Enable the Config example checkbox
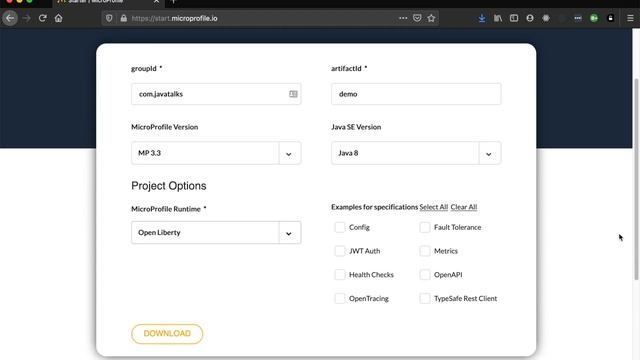The width and height of the screenshot is (640, 360). click(x=340, y=227)
